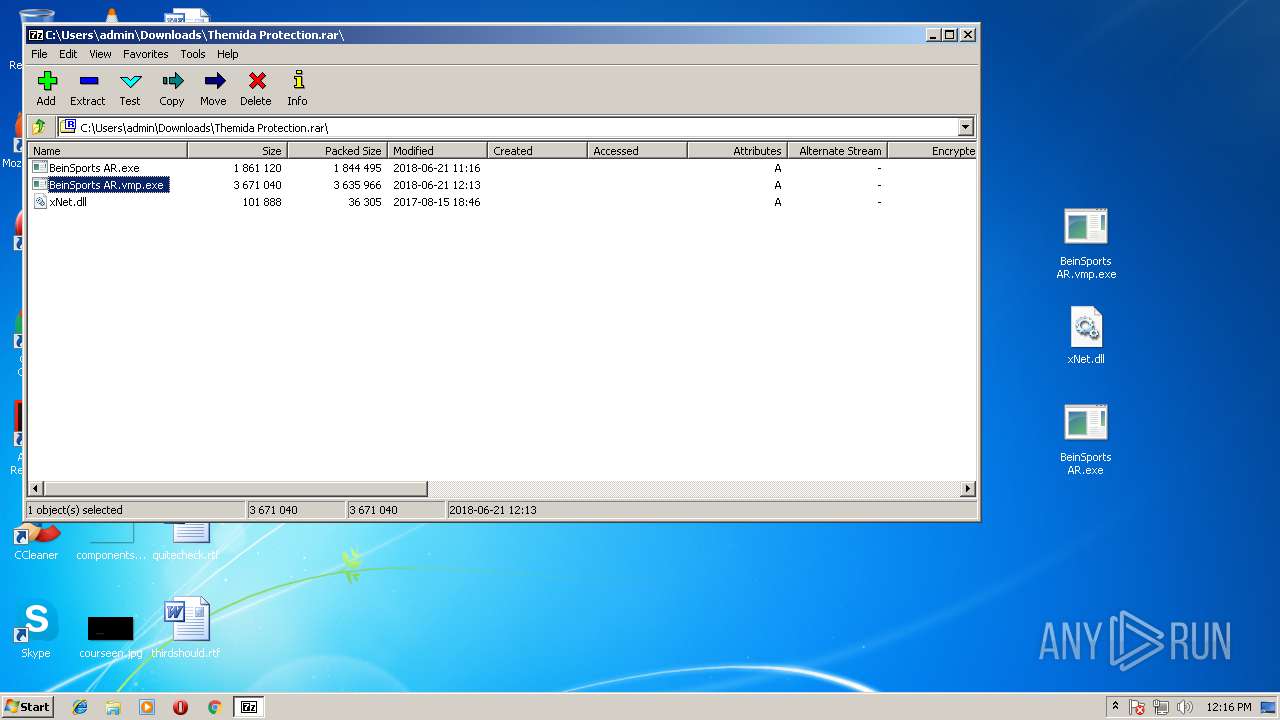
Task: Sort by Packed Size column
Action: (338, 151)
